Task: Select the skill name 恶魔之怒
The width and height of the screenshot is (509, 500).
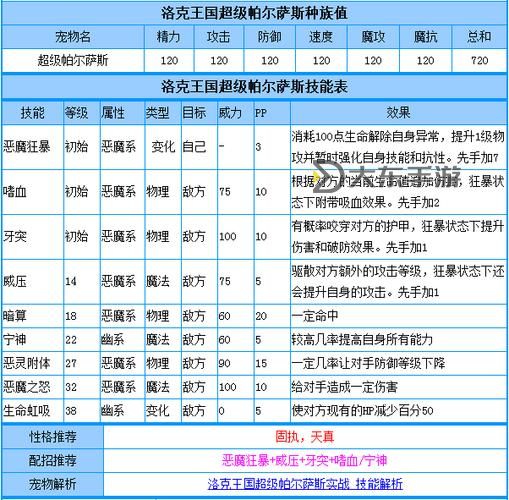Action: pyautogui.click(x=27, y=387)
